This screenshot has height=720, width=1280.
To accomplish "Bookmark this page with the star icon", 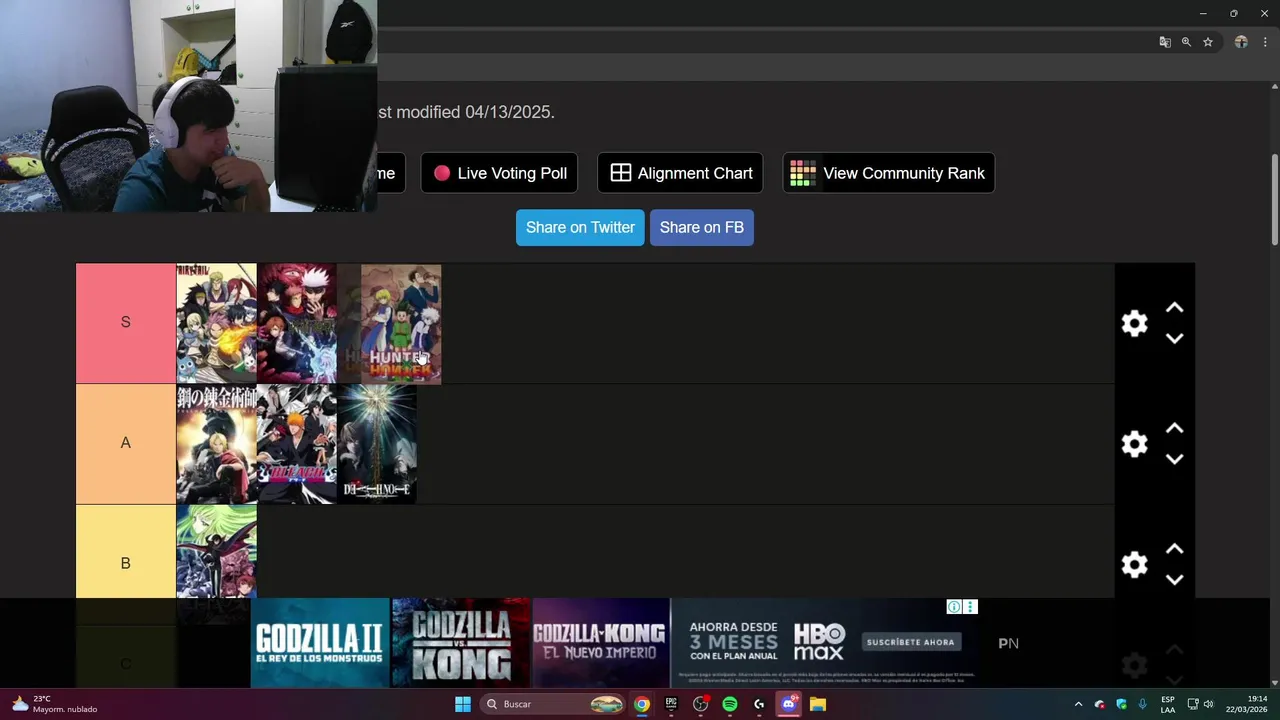I will click(1208, 42).
